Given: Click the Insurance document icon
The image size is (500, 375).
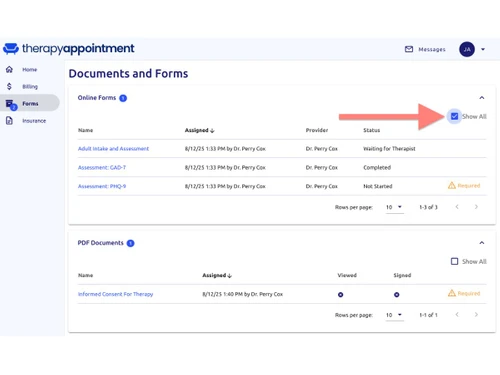Looking at the screenshot, I should [9, 121].
